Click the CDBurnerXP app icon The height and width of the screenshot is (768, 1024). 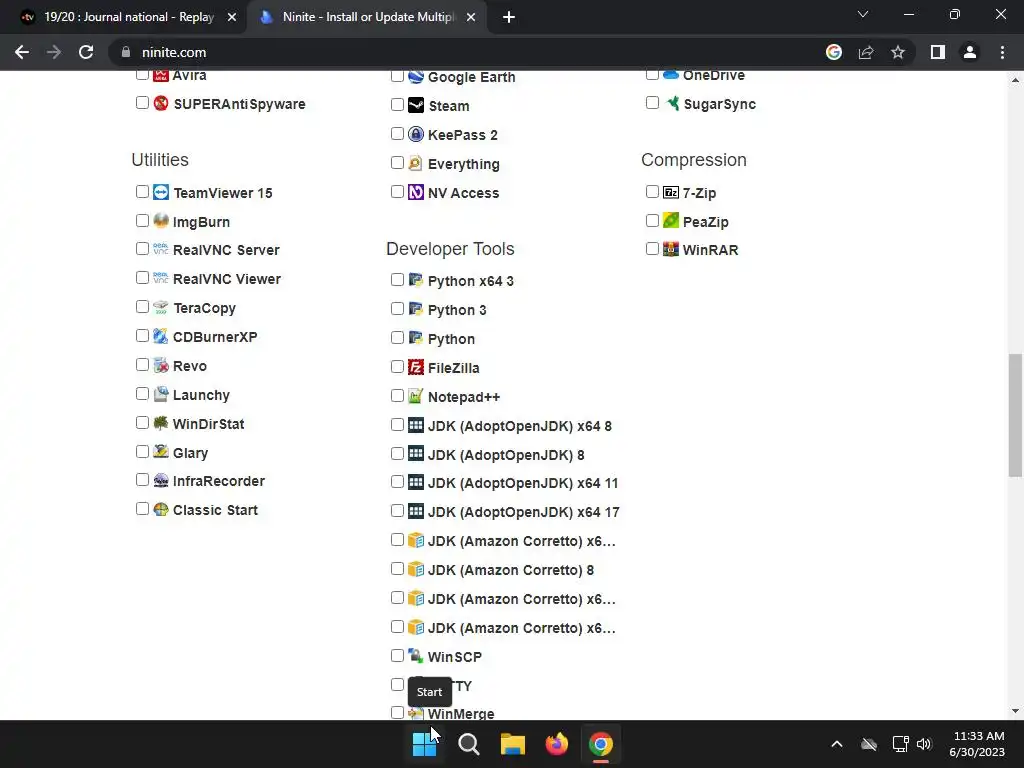(161, 336)
